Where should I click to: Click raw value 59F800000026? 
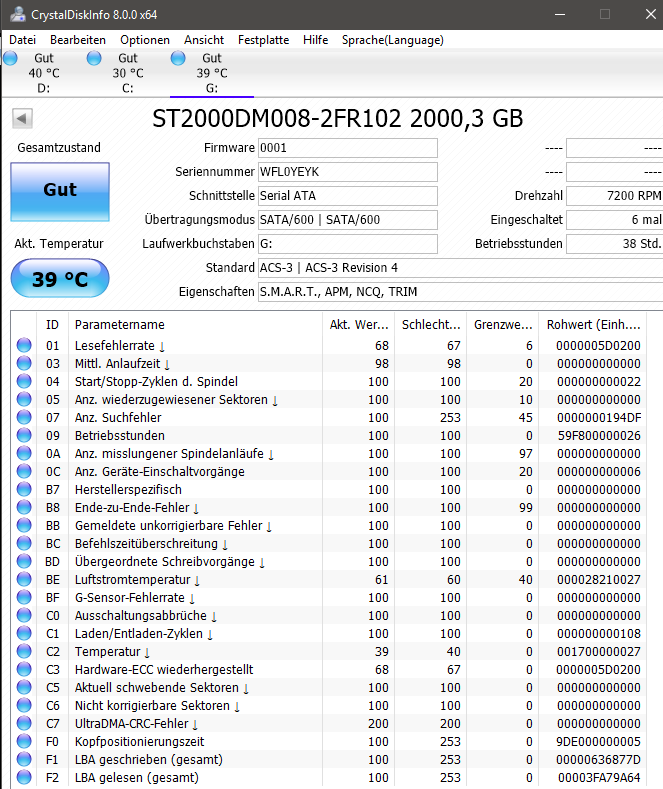coord(599,435)
